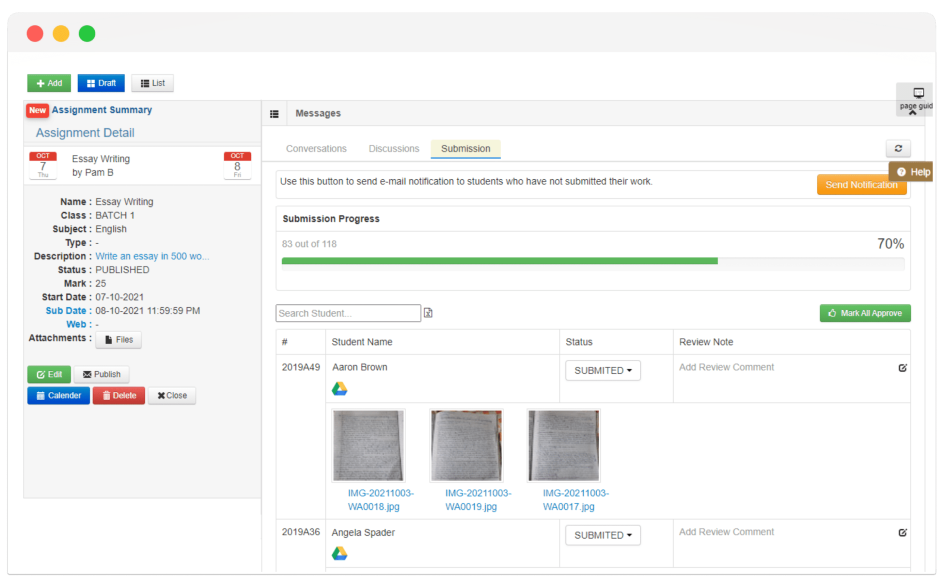Click the Send Notification button
942x588 pixels.
(x=861, y=184)
